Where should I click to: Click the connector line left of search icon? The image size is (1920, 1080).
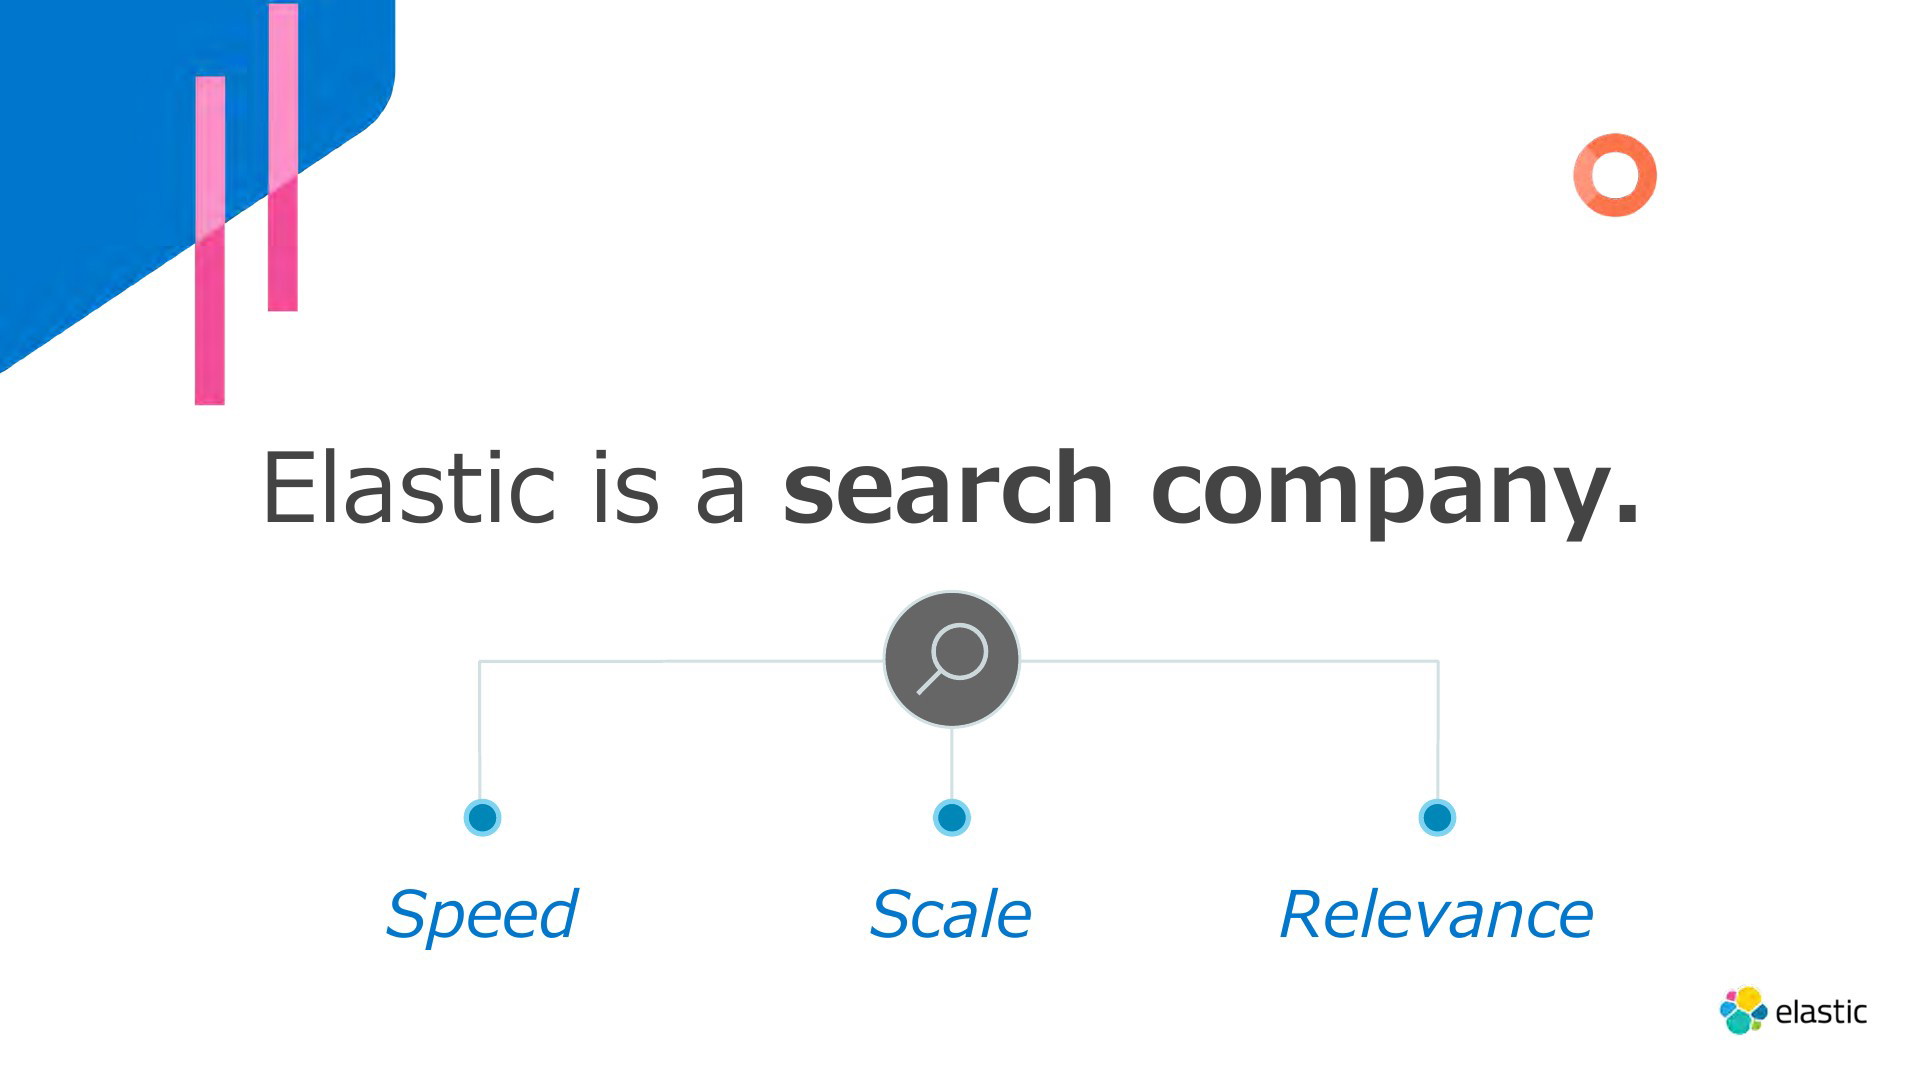tap(682, 661)
